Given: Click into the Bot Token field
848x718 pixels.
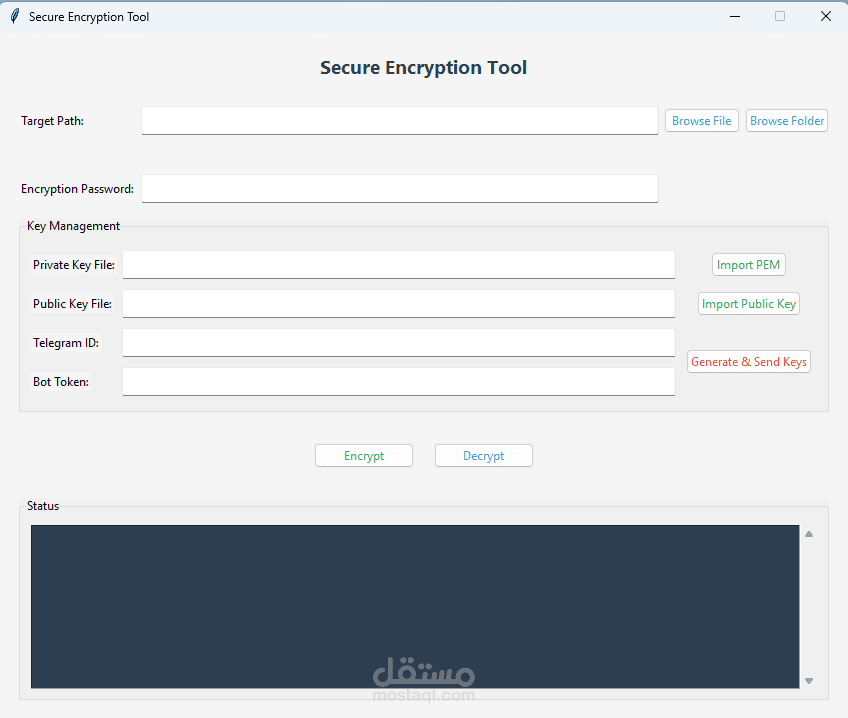Looking at the screenshot, I should [x=398, y=381].
